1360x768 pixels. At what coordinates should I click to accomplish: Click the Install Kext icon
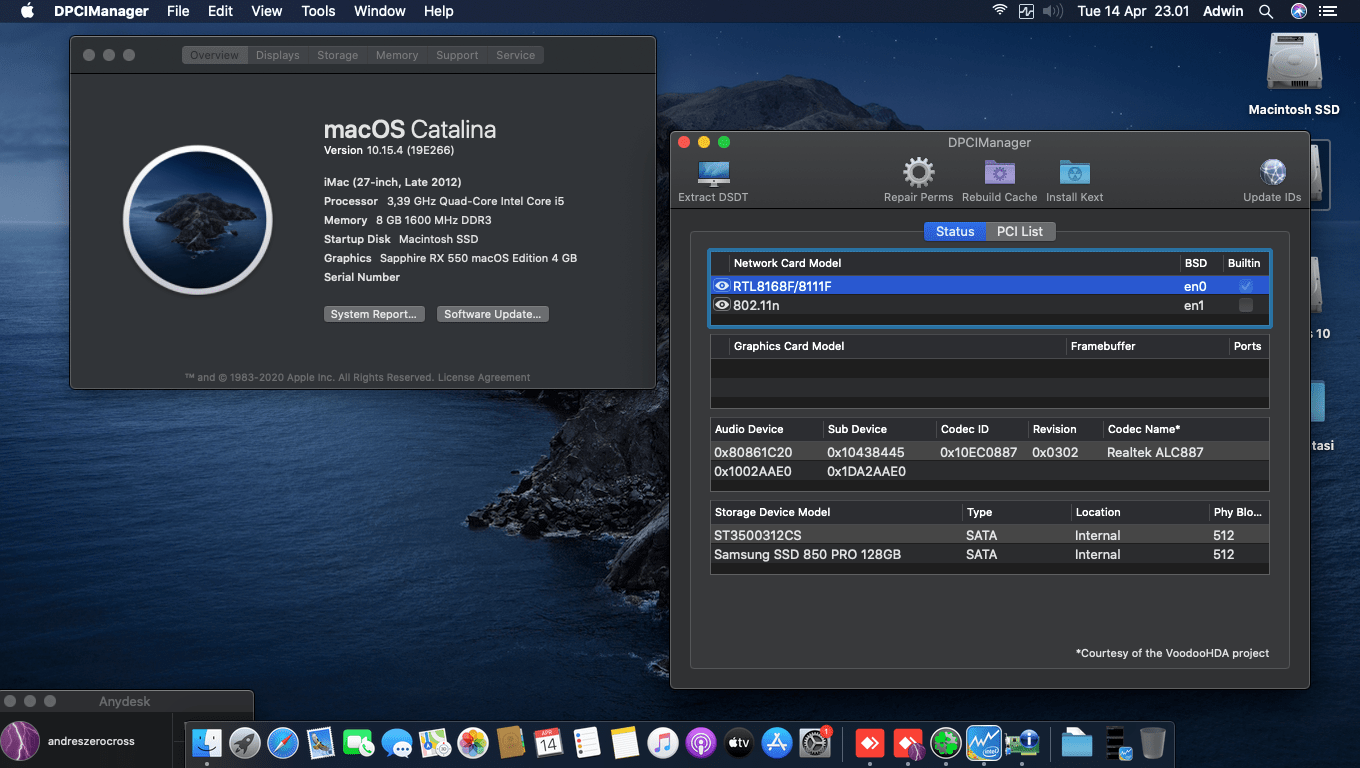point(1074,172)
